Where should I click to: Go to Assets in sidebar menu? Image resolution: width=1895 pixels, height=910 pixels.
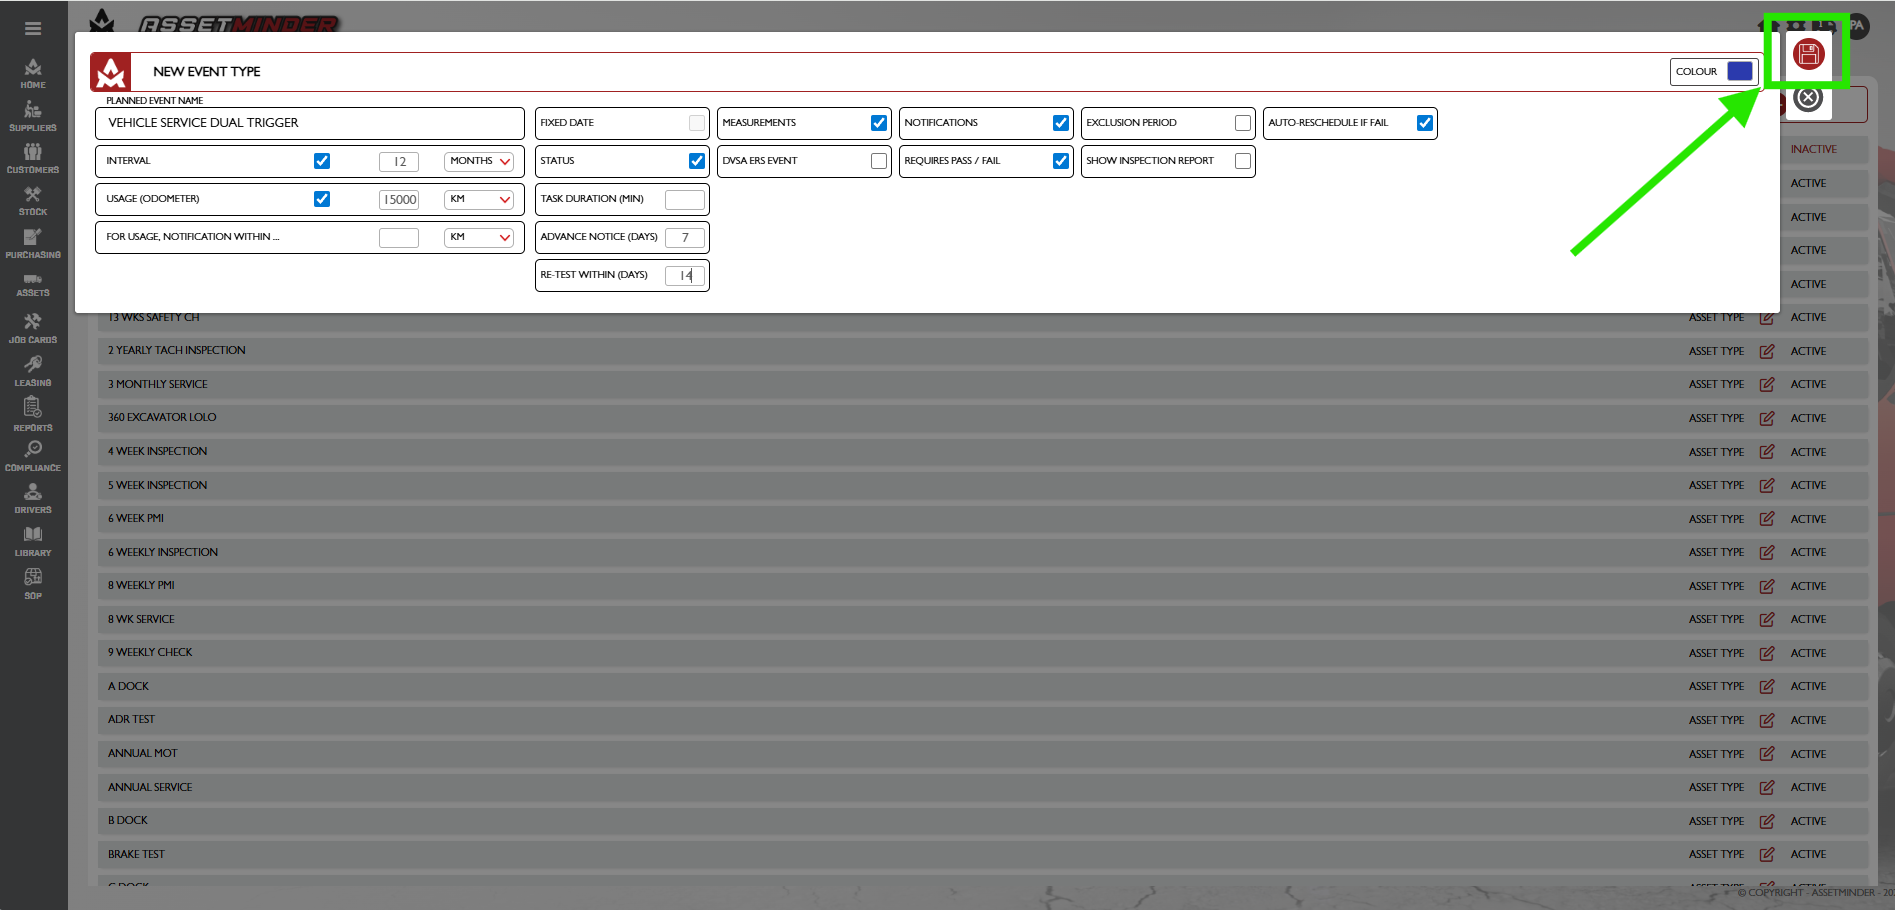[x=33, y=284]
